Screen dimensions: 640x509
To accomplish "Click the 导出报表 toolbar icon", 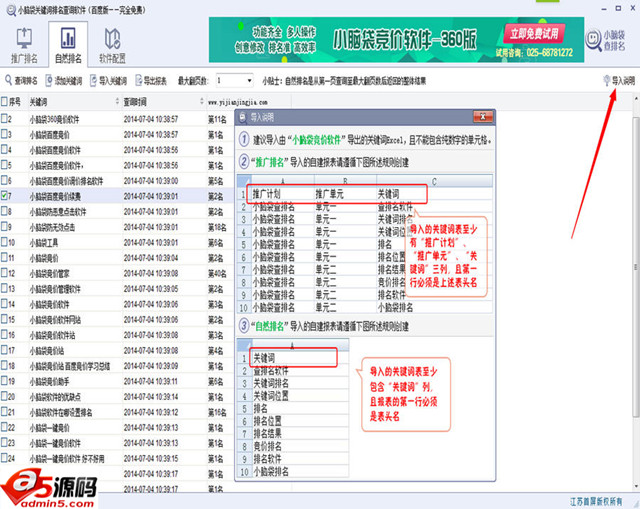I will (x=138, y=80).
